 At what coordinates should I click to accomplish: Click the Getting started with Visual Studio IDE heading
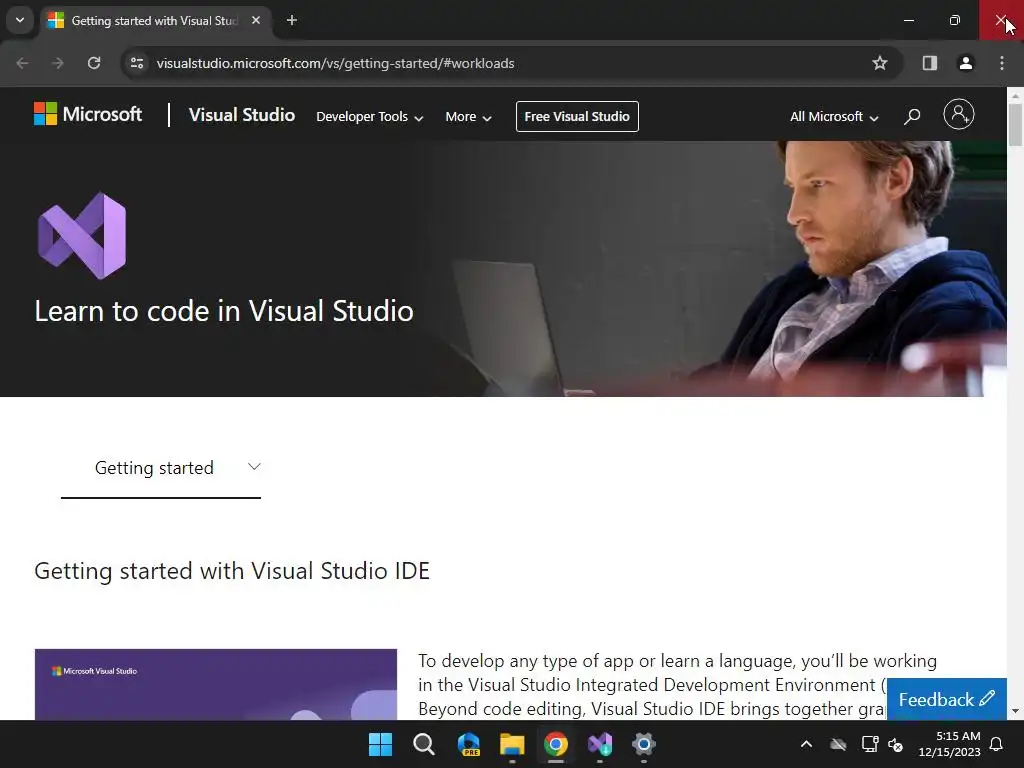coord(232,571)
